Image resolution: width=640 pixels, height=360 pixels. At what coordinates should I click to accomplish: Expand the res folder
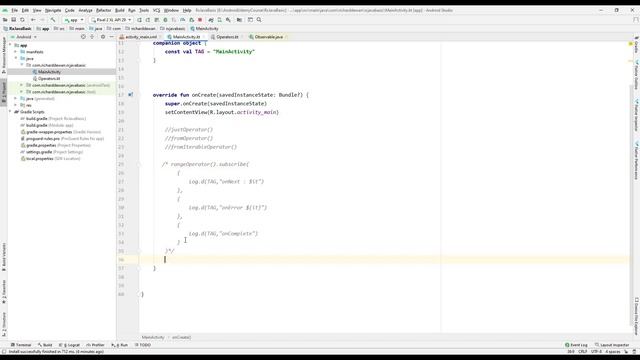[x=16, y=105]
